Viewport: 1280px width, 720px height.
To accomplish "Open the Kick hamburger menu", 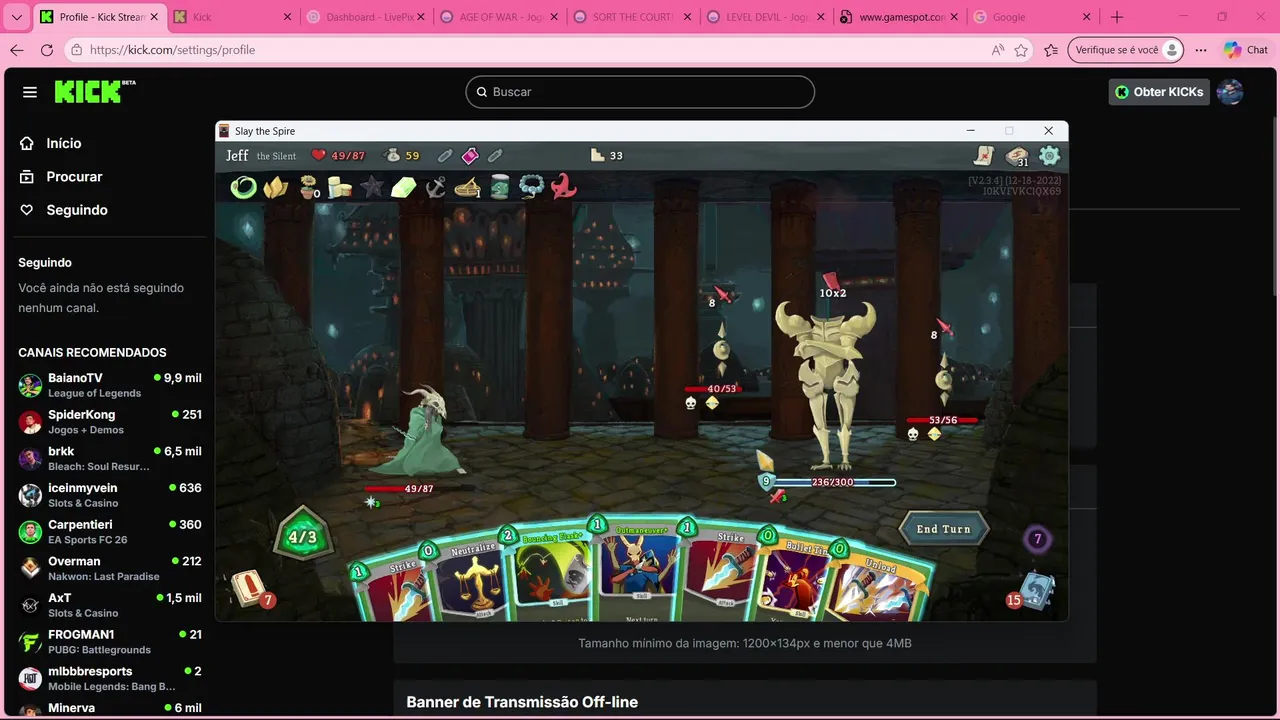I will click(30, 92).
